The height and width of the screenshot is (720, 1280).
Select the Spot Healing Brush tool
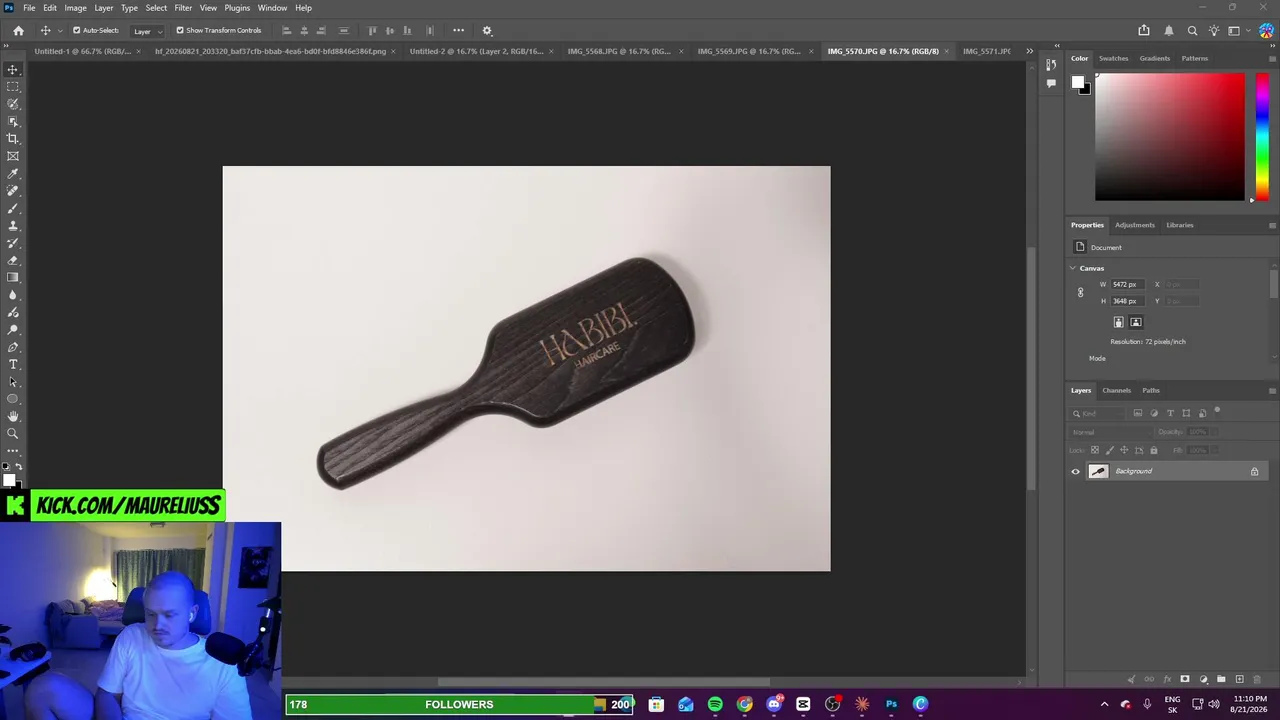(13, 191)
